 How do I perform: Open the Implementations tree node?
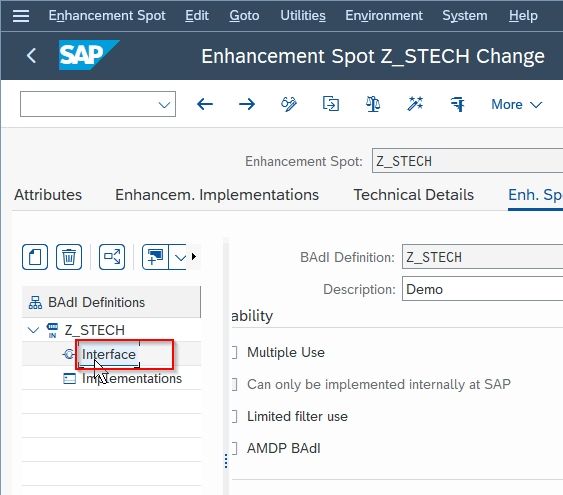(x=132, y=378)
